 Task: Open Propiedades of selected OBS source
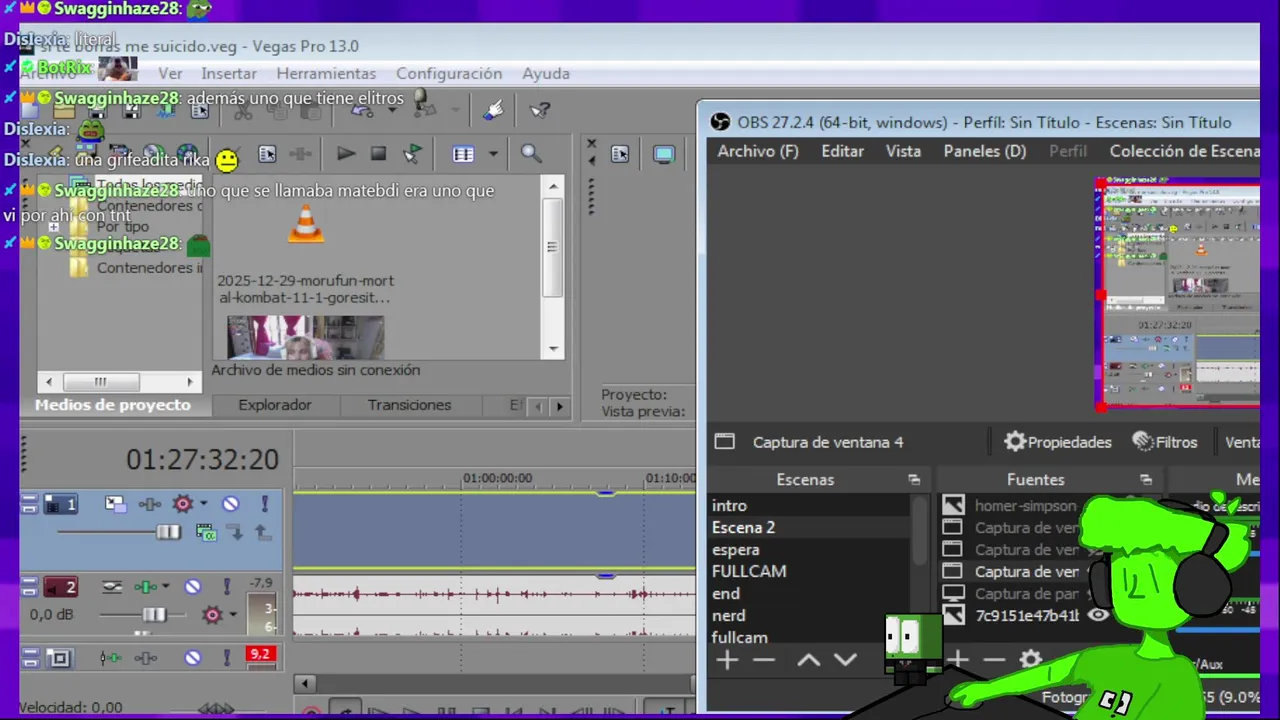[1058, 442]
